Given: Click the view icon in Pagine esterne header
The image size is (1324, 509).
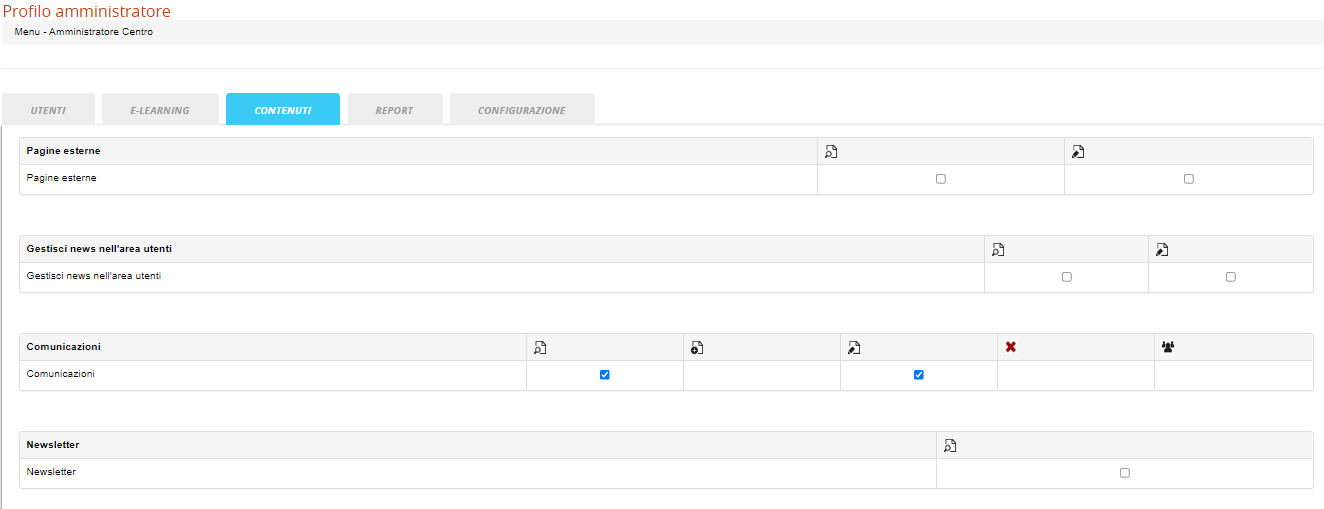Looking at the screenshot, I should pos(830,152).
